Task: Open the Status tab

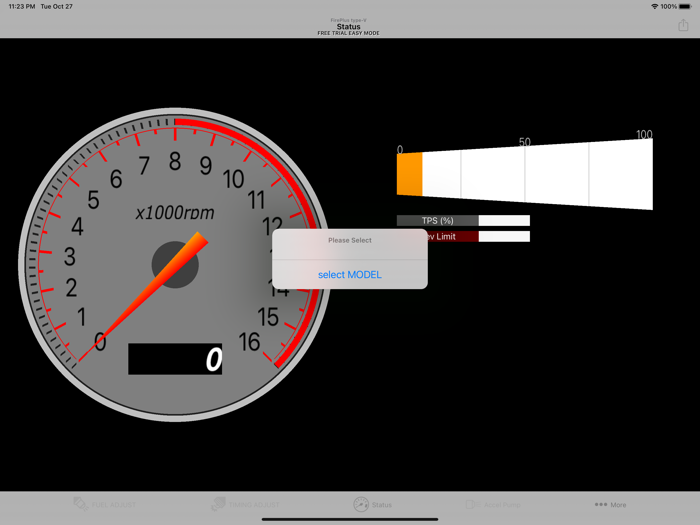Action: 372,504
